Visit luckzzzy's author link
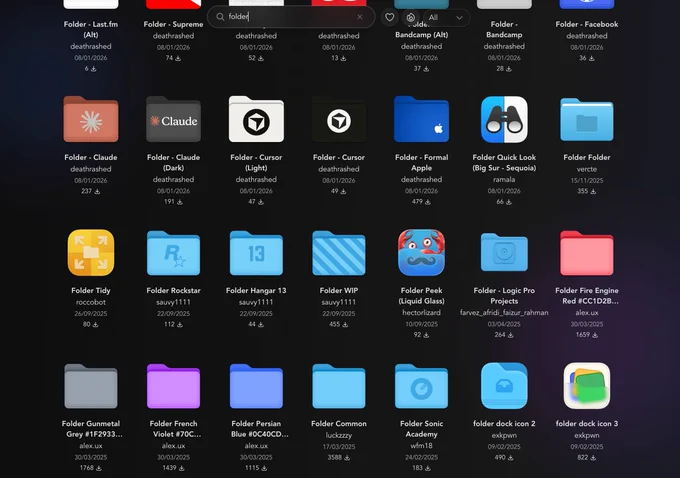Image resolution: width=680 pixels, height=478 pixels. (339, 435)
